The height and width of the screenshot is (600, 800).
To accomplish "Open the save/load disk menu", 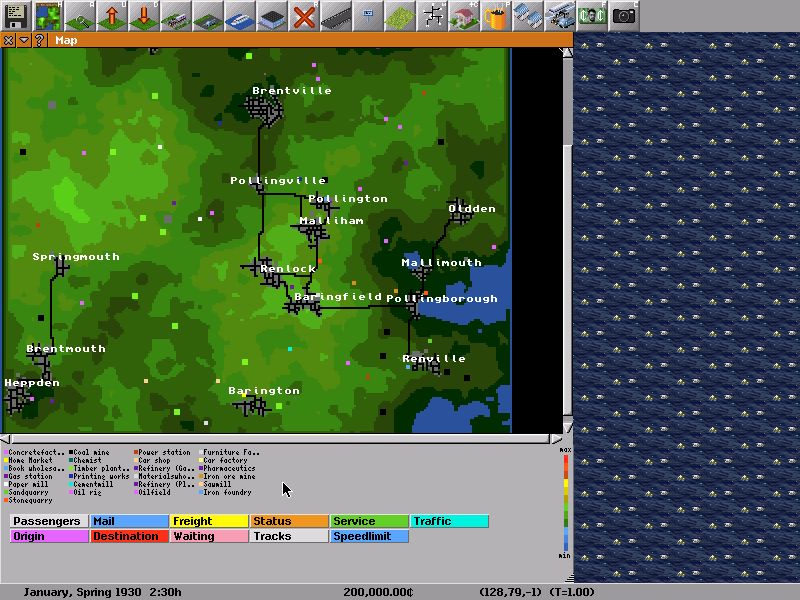I will (x=15, y=15).
